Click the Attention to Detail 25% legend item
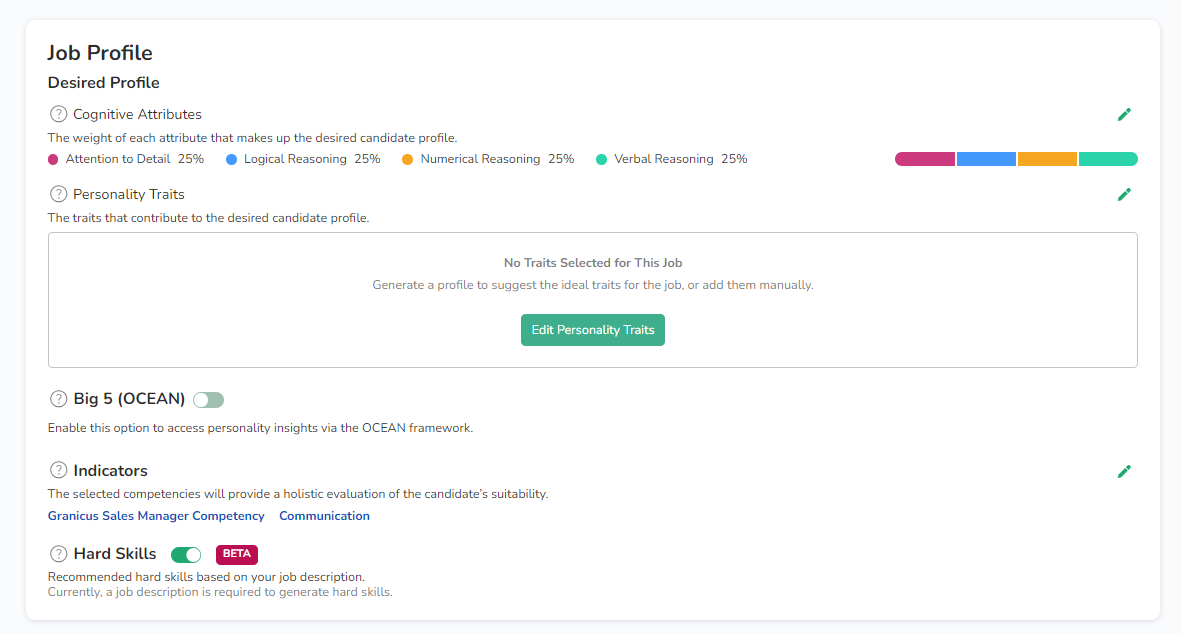Image resolution: width=1181 pixels, height=634 pixels. (x=126, y=159)
